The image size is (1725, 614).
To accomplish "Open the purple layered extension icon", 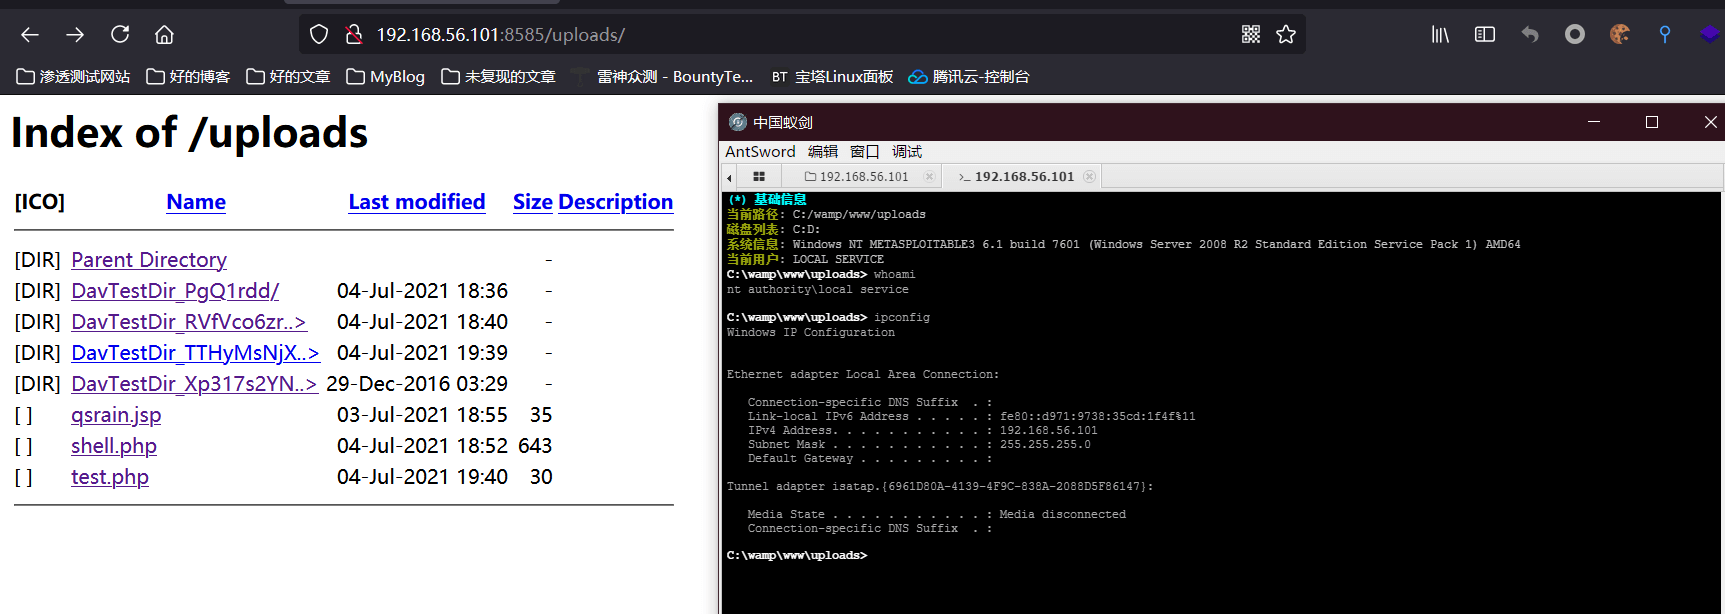I will pyautogui.click(x=1710, y=35).
